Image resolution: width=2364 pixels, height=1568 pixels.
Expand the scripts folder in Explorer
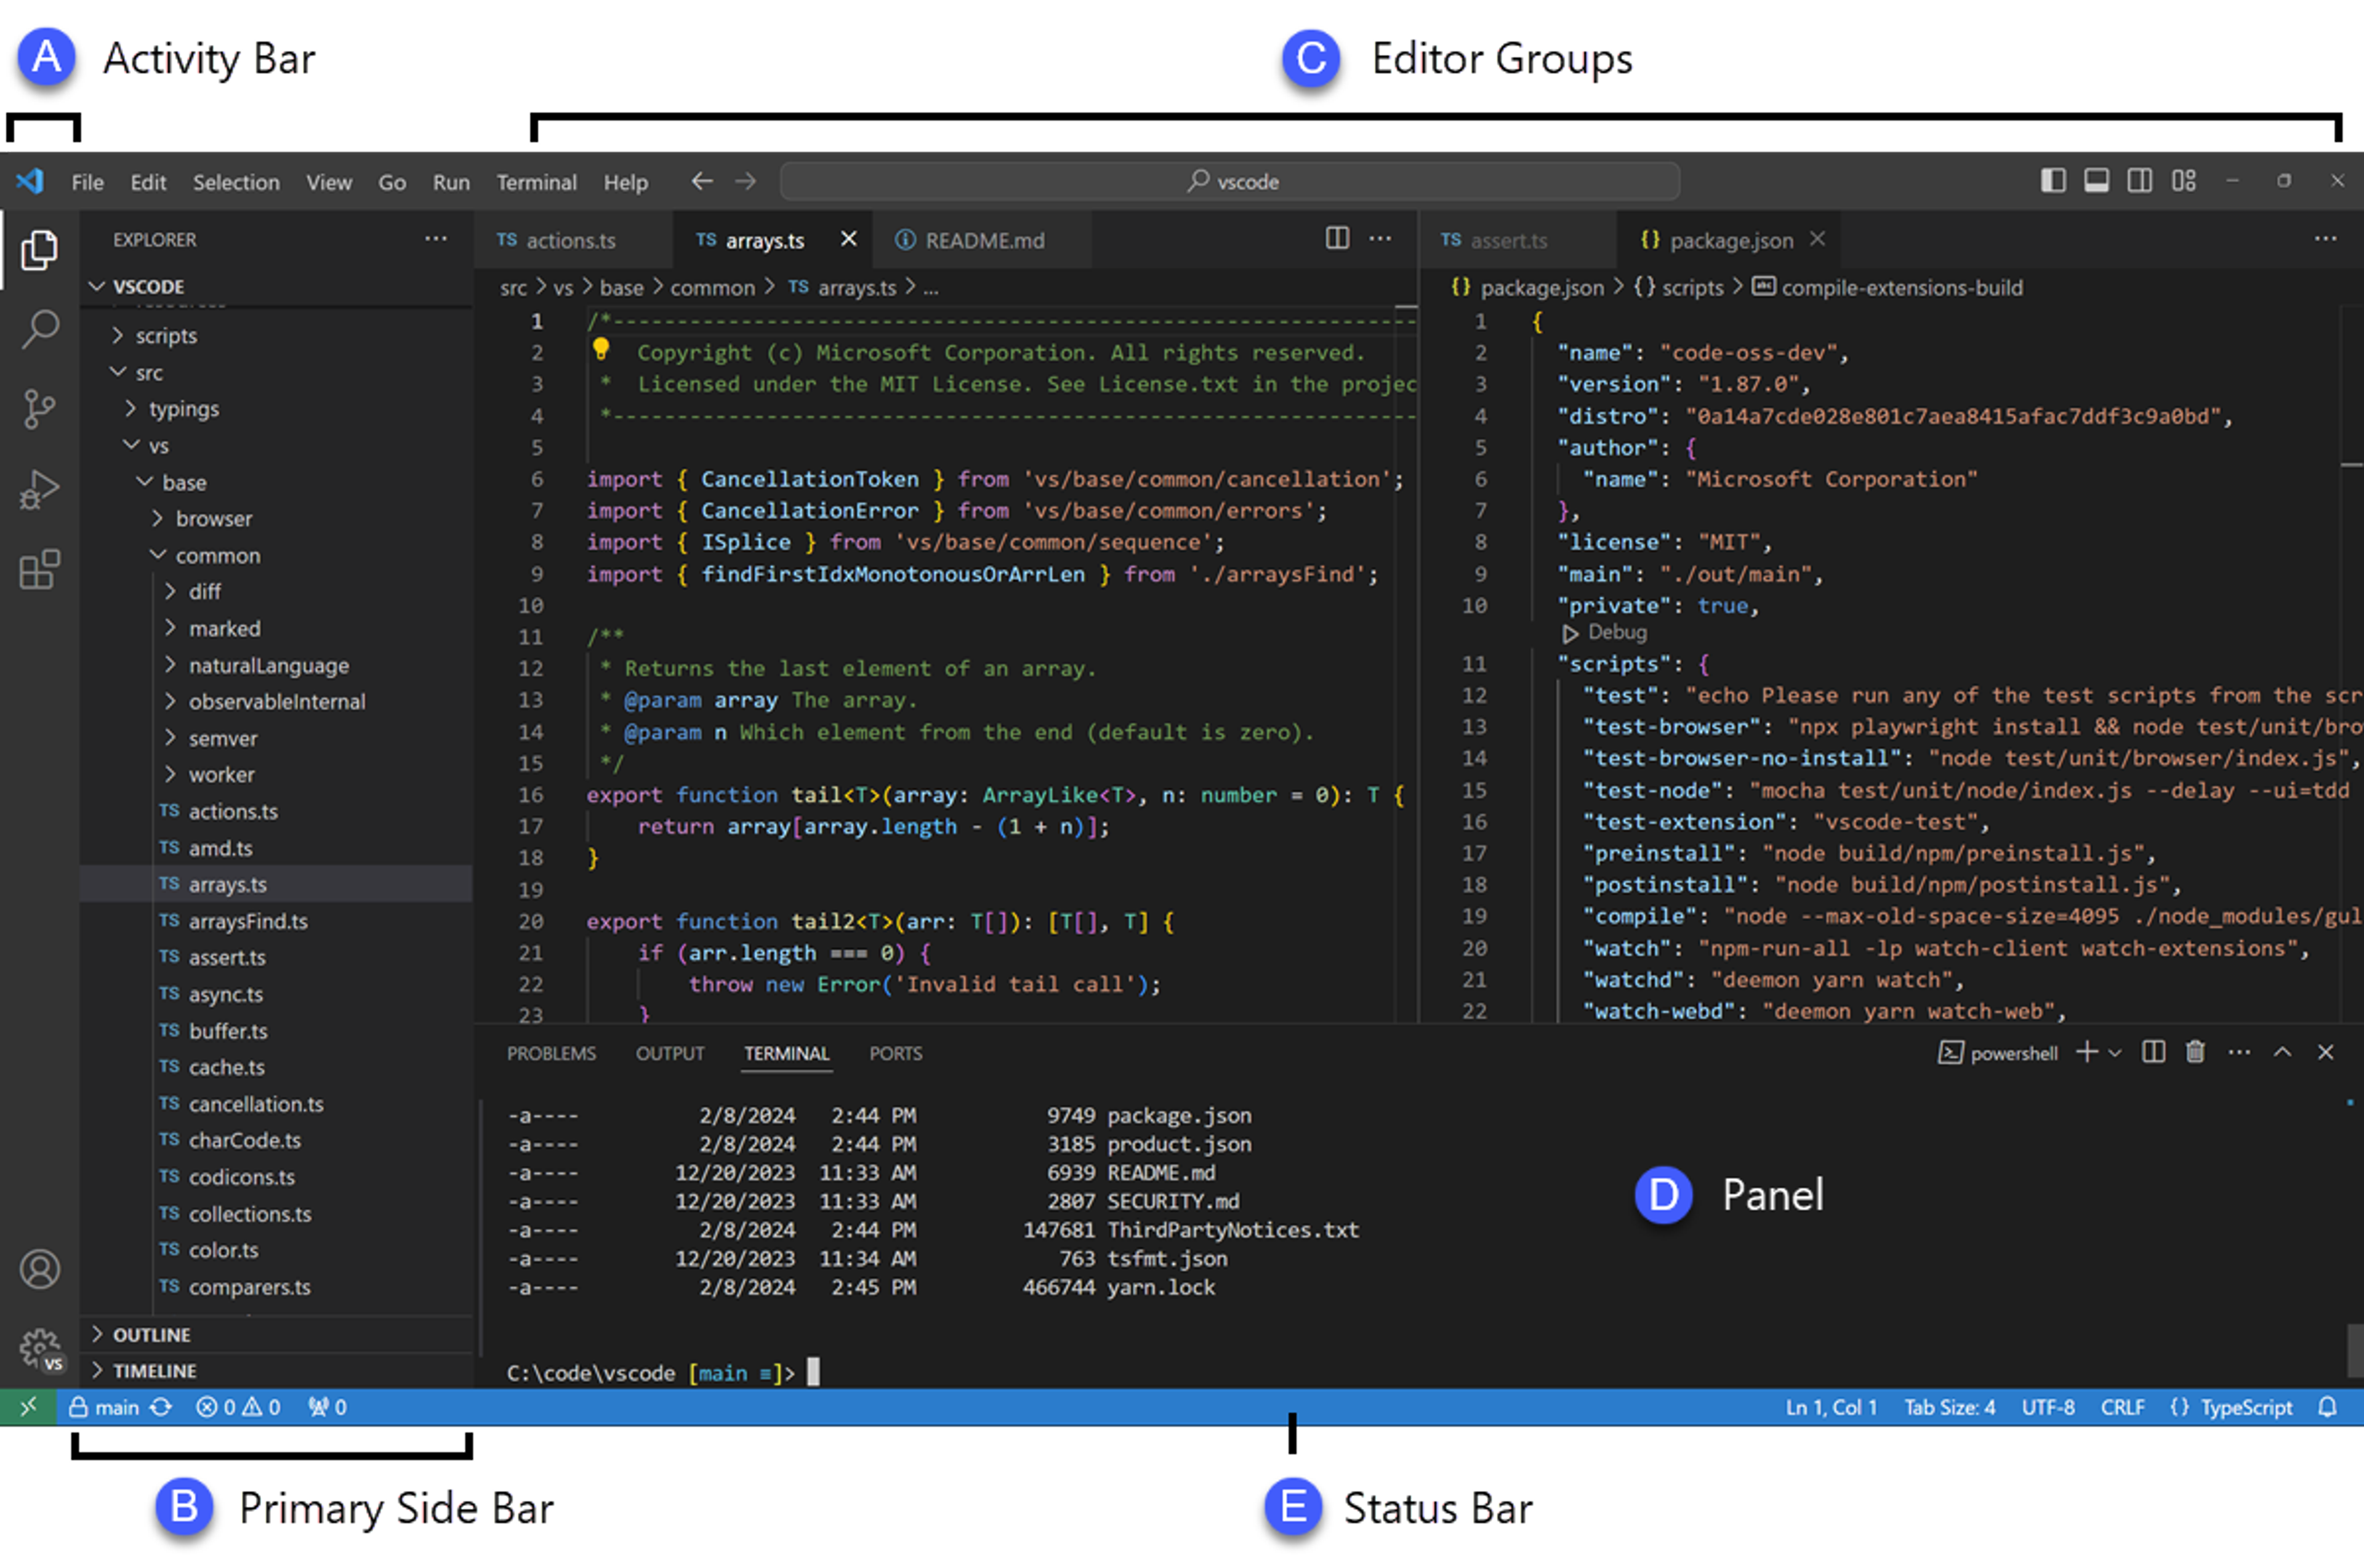pyautogui.click(x=166, y=336)
